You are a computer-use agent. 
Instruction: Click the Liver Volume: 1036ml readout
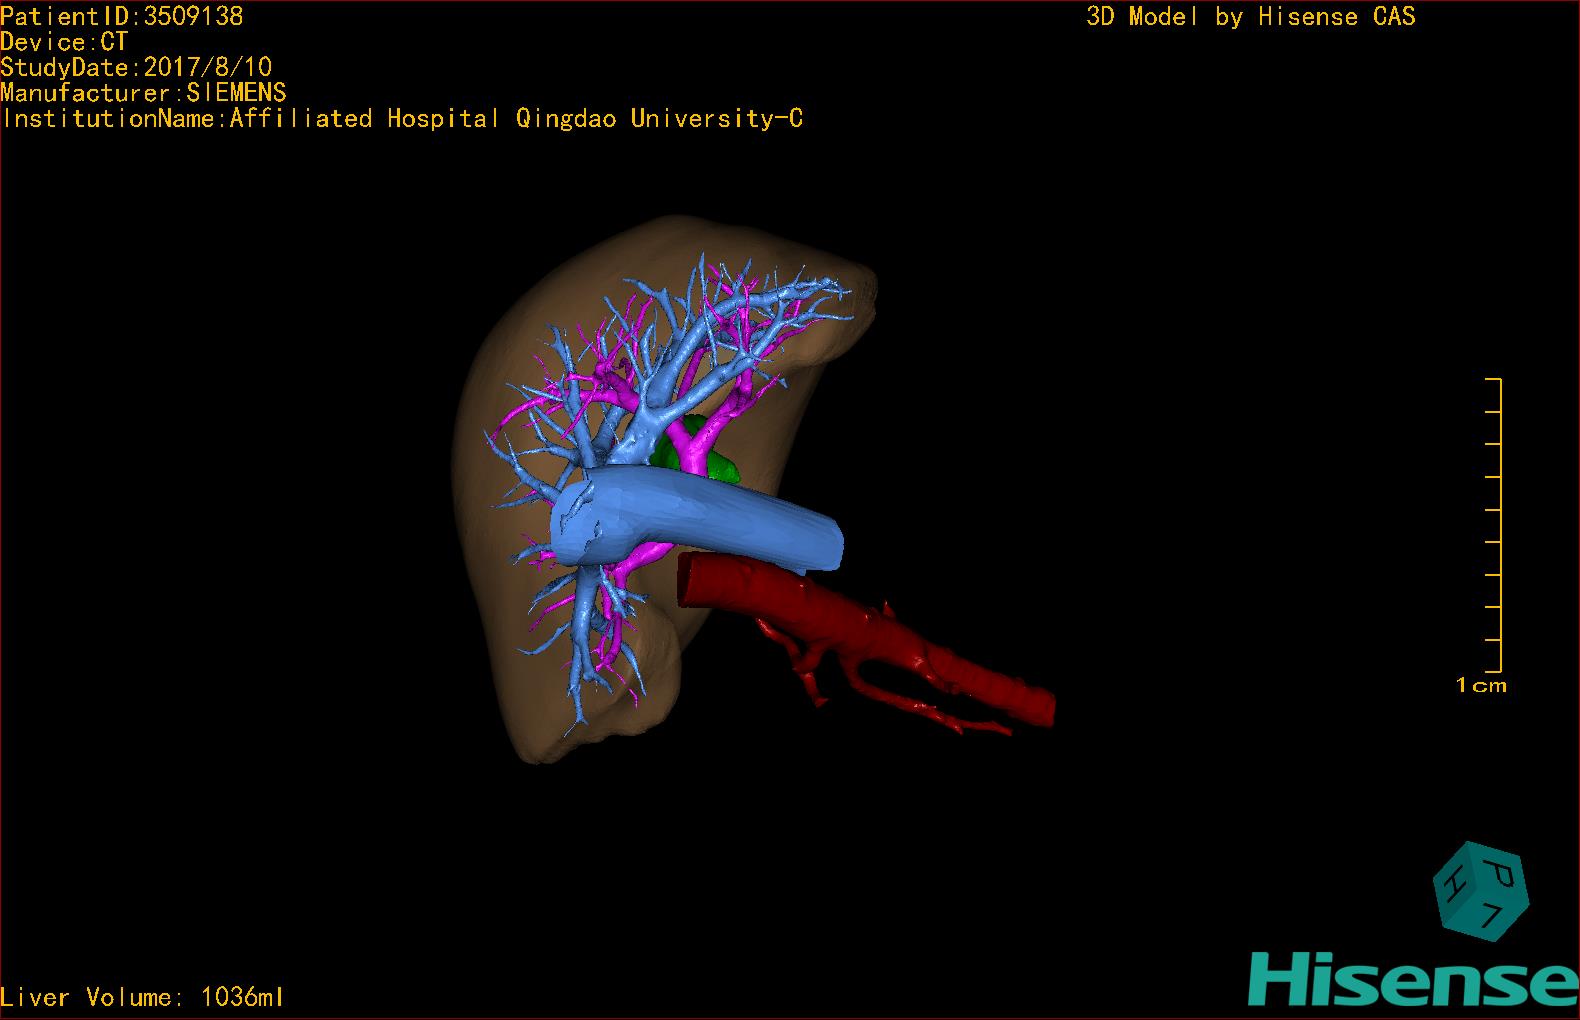coord(142,997)
